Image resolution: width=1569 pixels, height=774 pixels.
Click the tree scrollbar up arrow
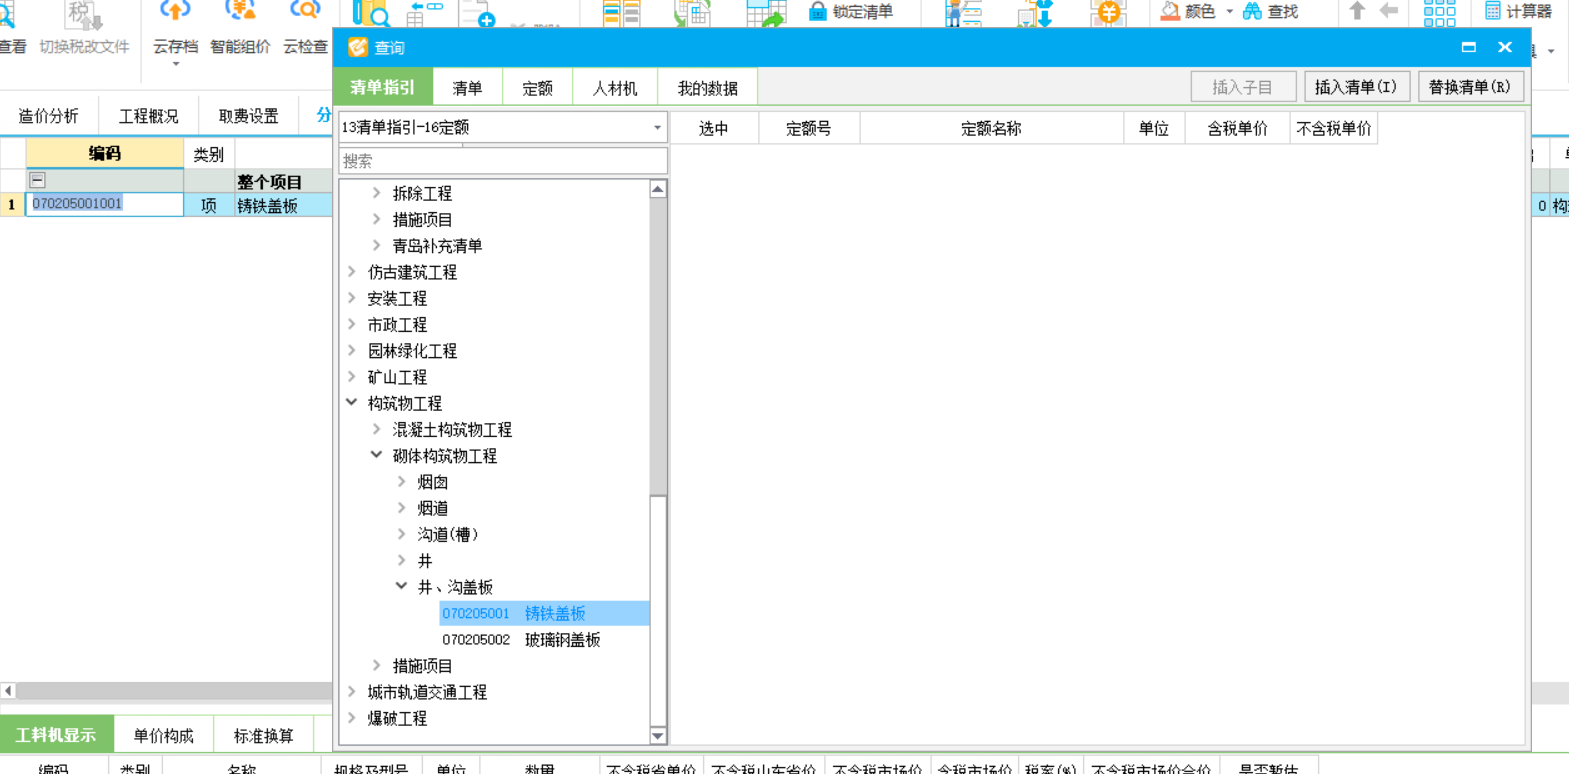(x=657, y=189)
